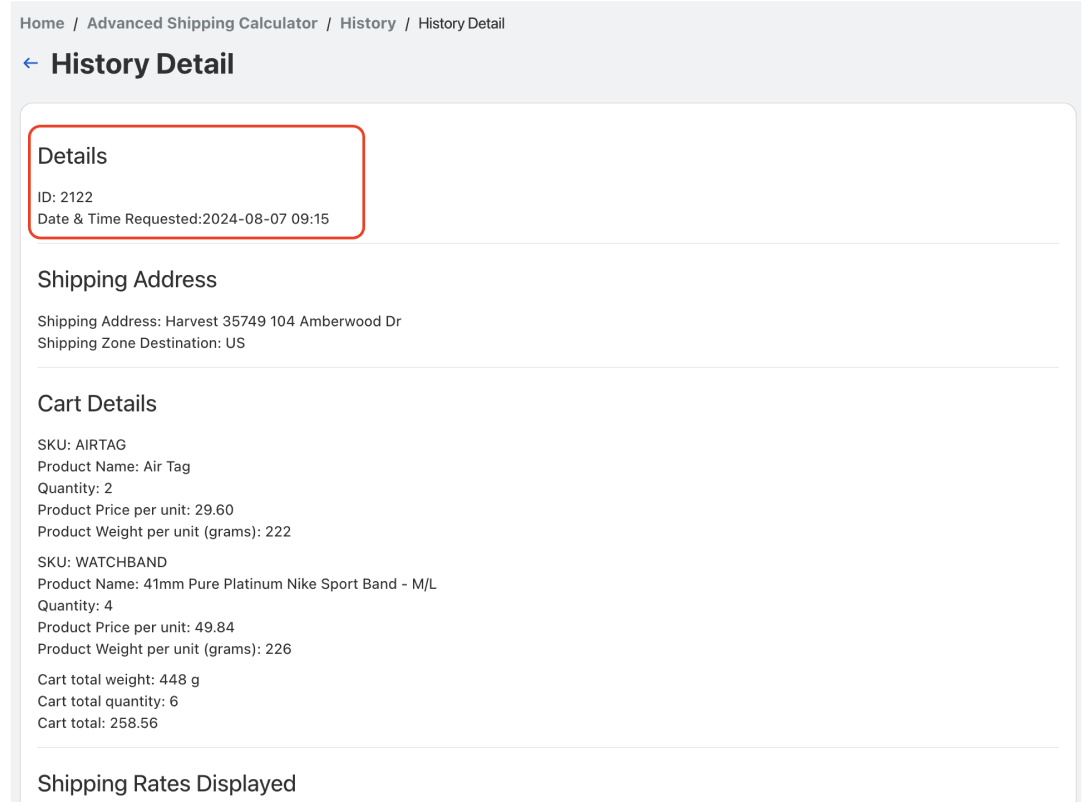The width and height of the screenshot is (1092, 802).
Task: Select the ID: 2122 line
Action: [x=65, y=197]
